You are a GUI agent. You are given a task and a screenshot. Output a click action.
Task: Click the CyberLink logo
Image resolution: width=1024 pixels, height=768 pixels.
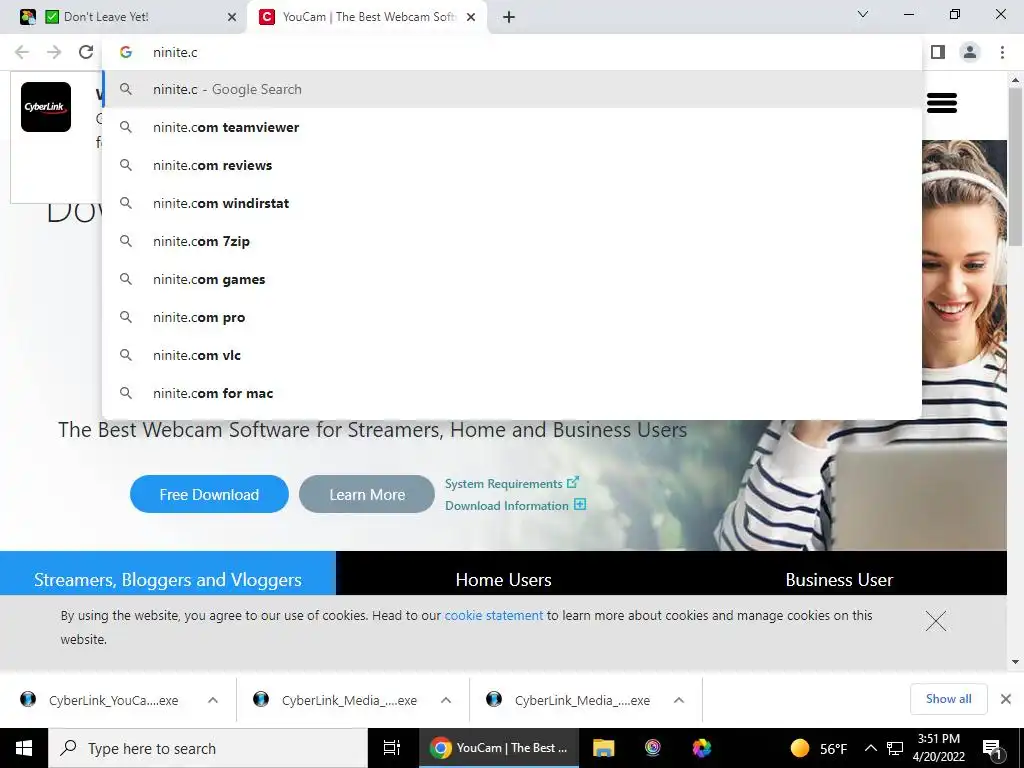[46, 107]
